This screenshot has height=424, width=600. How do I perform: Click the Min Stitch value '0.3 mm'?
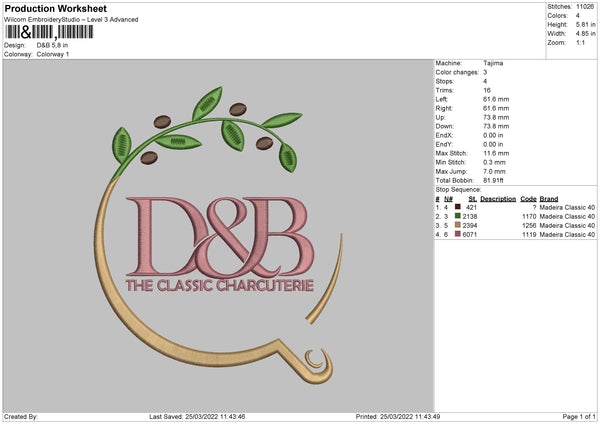[x=494, y=162]
